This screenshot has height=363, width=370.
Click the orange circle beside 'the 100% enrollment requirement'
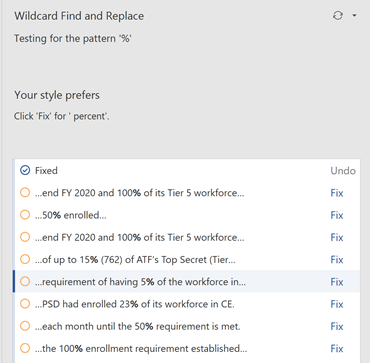pos(25,349)
